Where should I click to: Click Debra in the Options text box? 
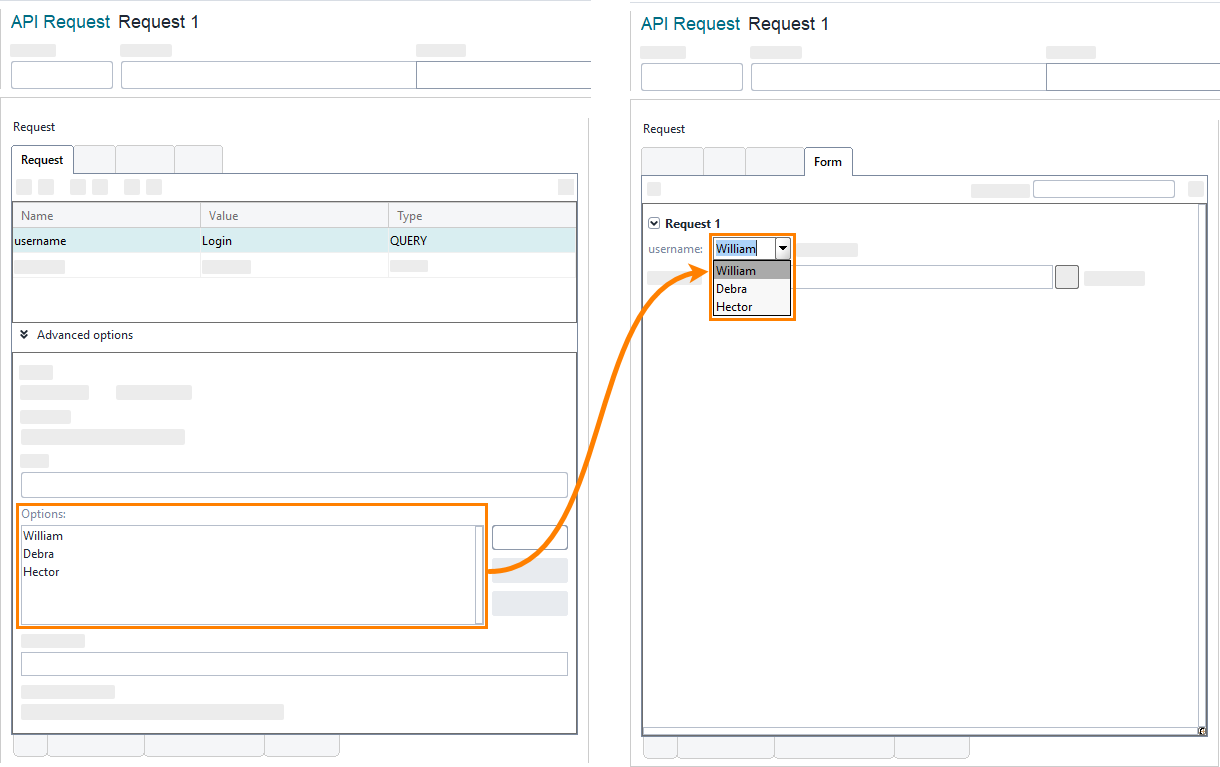pyautogui.click(x=39, y=554)
